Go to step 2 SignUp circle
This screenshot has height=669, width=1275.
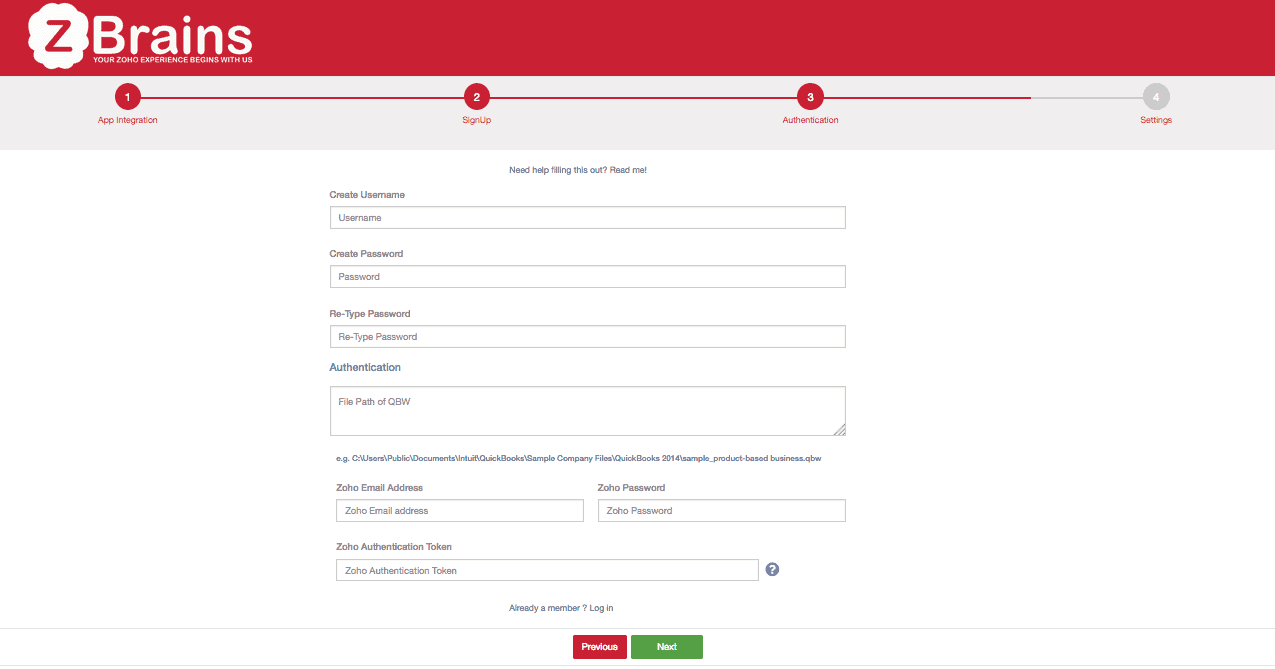[x=476, y=97]
